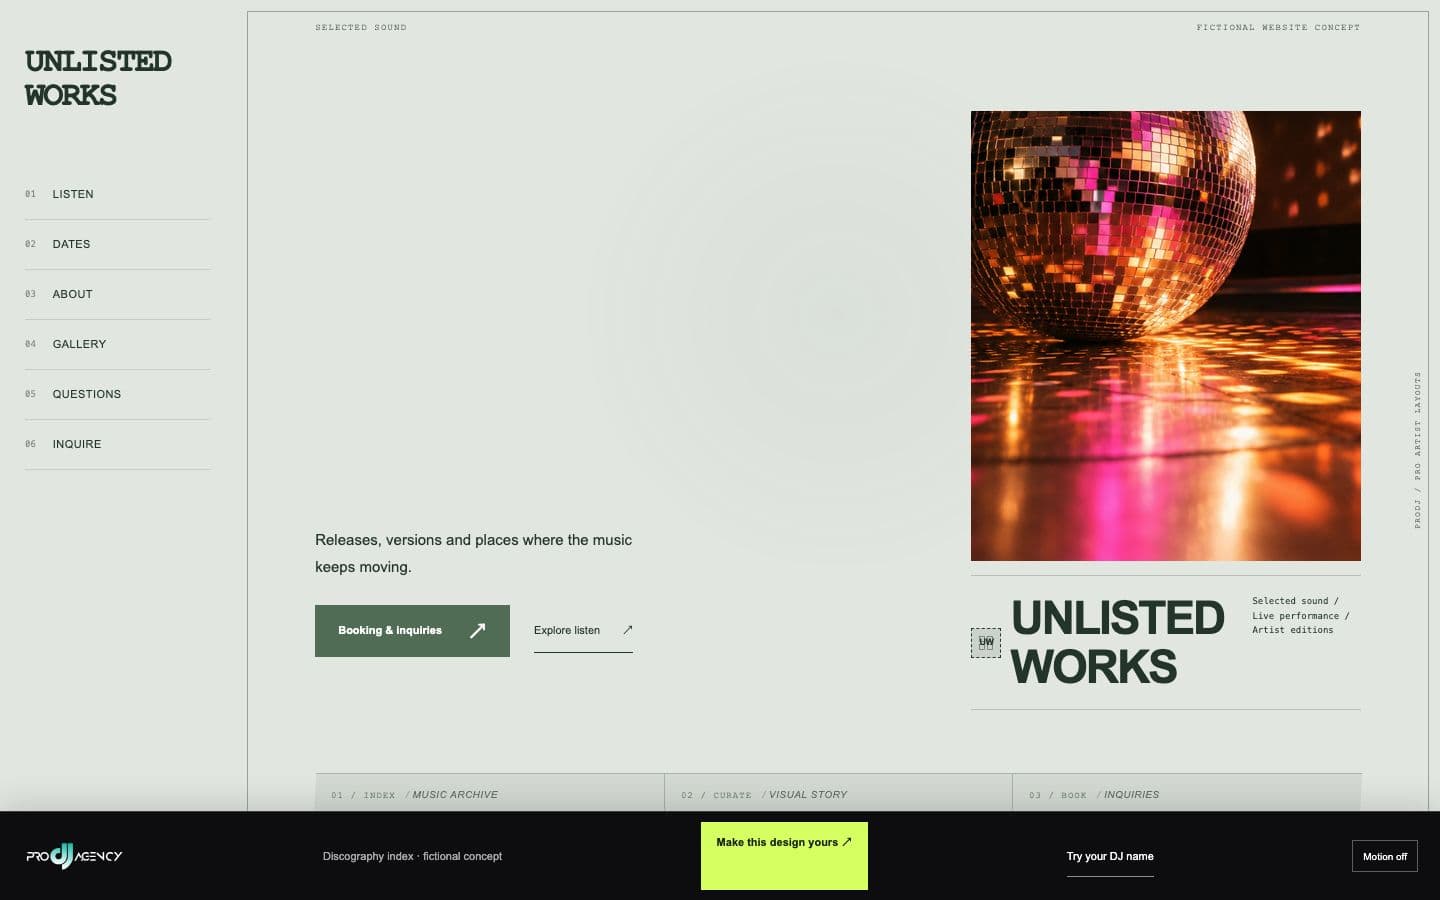Click the ProDJ Agency logo
Image resolution: width=1440 pixels, height=900 pixels.
[x=74, y=856]
